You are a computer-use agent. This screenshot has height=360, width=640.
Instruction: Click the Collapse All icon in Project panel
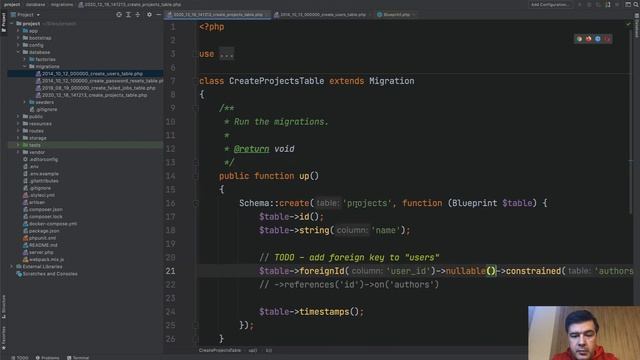click(x=138, y=15)
